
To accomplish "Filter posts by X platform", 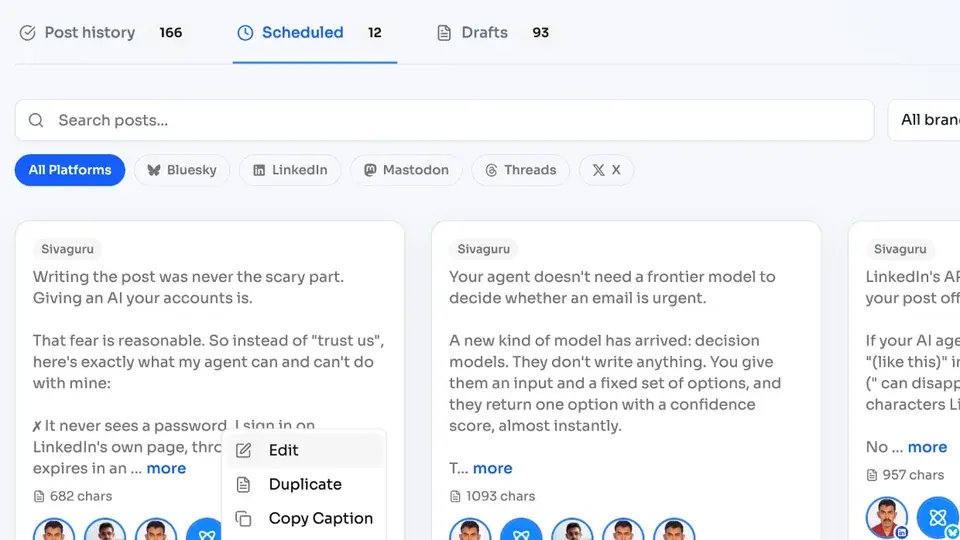I will click(x=606, y=170).
